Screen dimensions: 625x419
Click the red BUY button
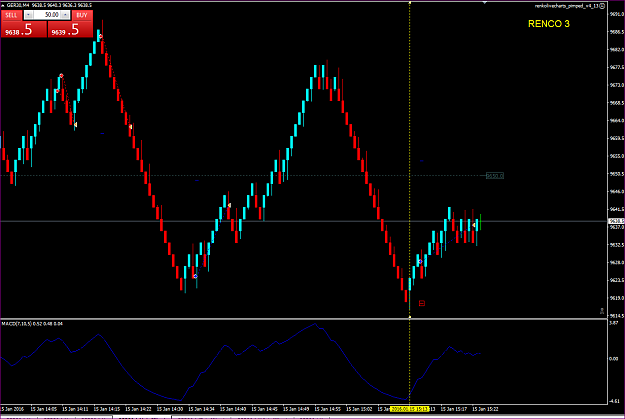(82, 15)
